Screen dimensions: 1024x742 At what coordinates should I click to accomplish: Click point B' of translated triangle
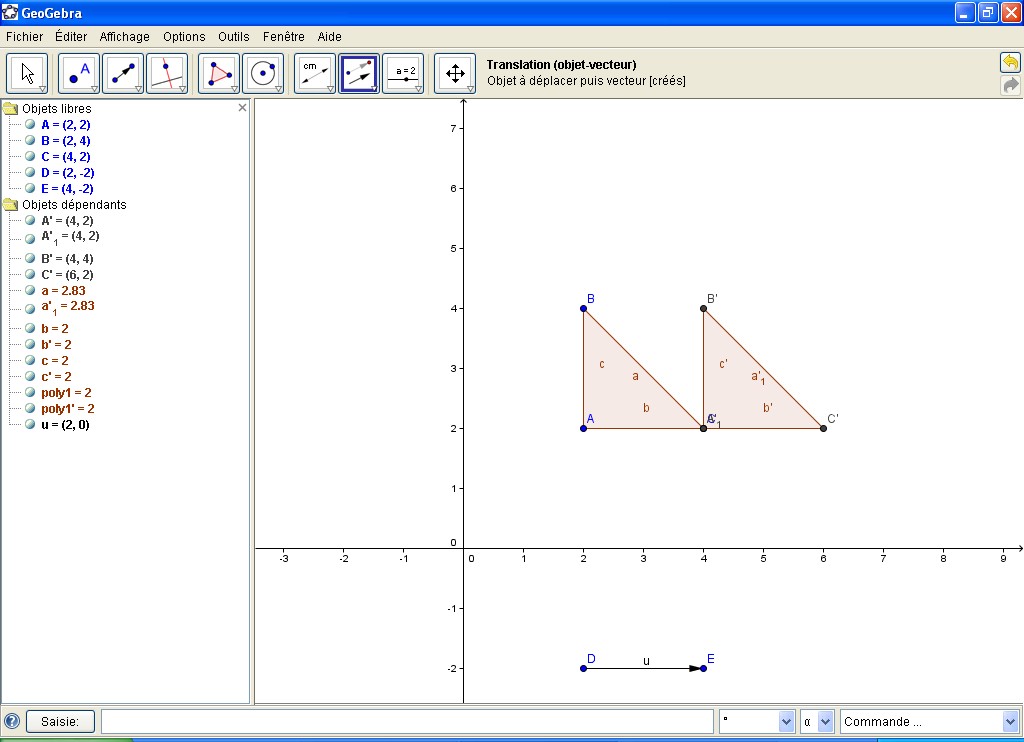coord(703,308)
